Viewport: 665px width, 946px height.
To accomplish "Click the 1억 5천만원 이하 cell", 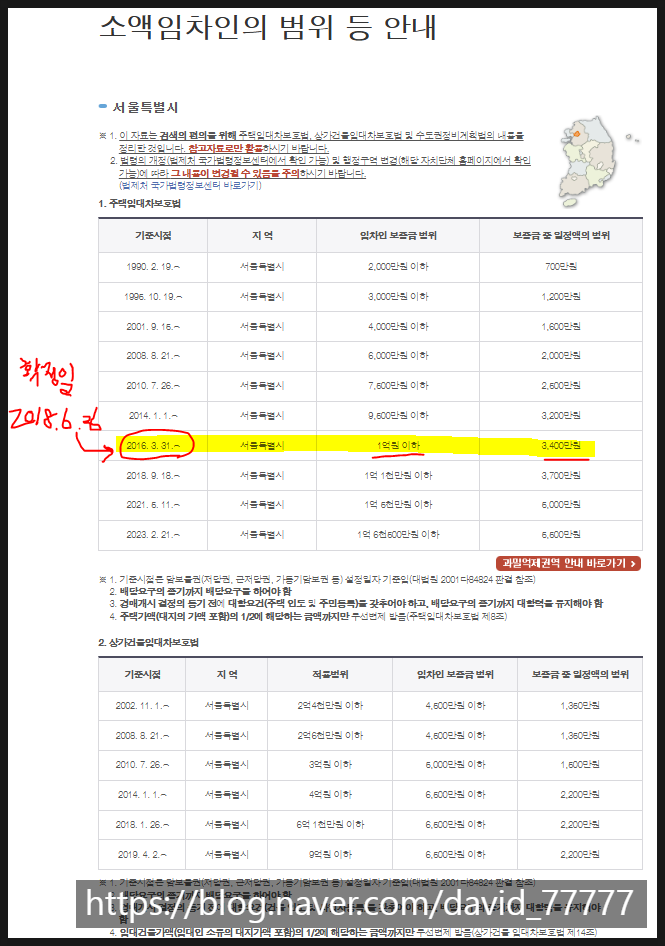I will pyautogui.click(x=398, y=505).
